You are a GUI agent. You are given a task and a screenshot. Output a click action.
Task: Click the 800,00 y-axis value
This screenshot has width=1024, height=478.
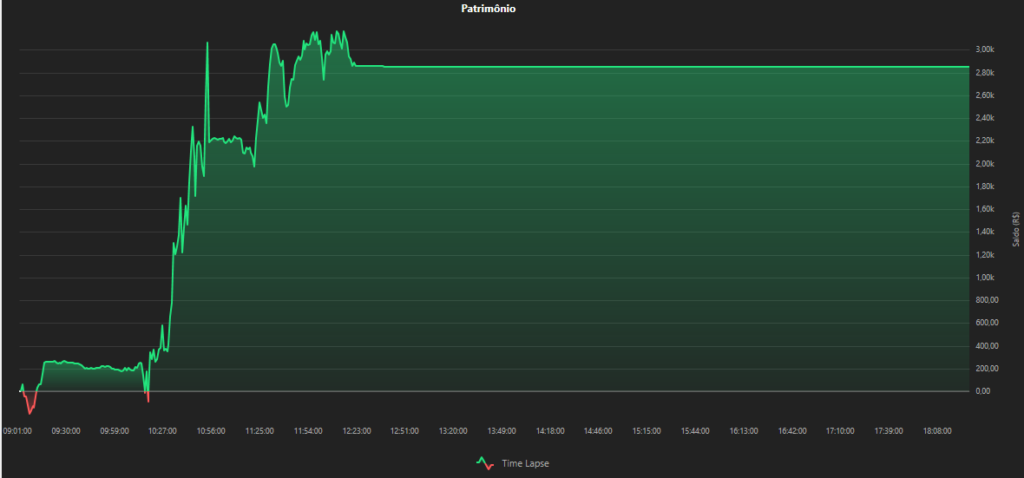(985, 300)
